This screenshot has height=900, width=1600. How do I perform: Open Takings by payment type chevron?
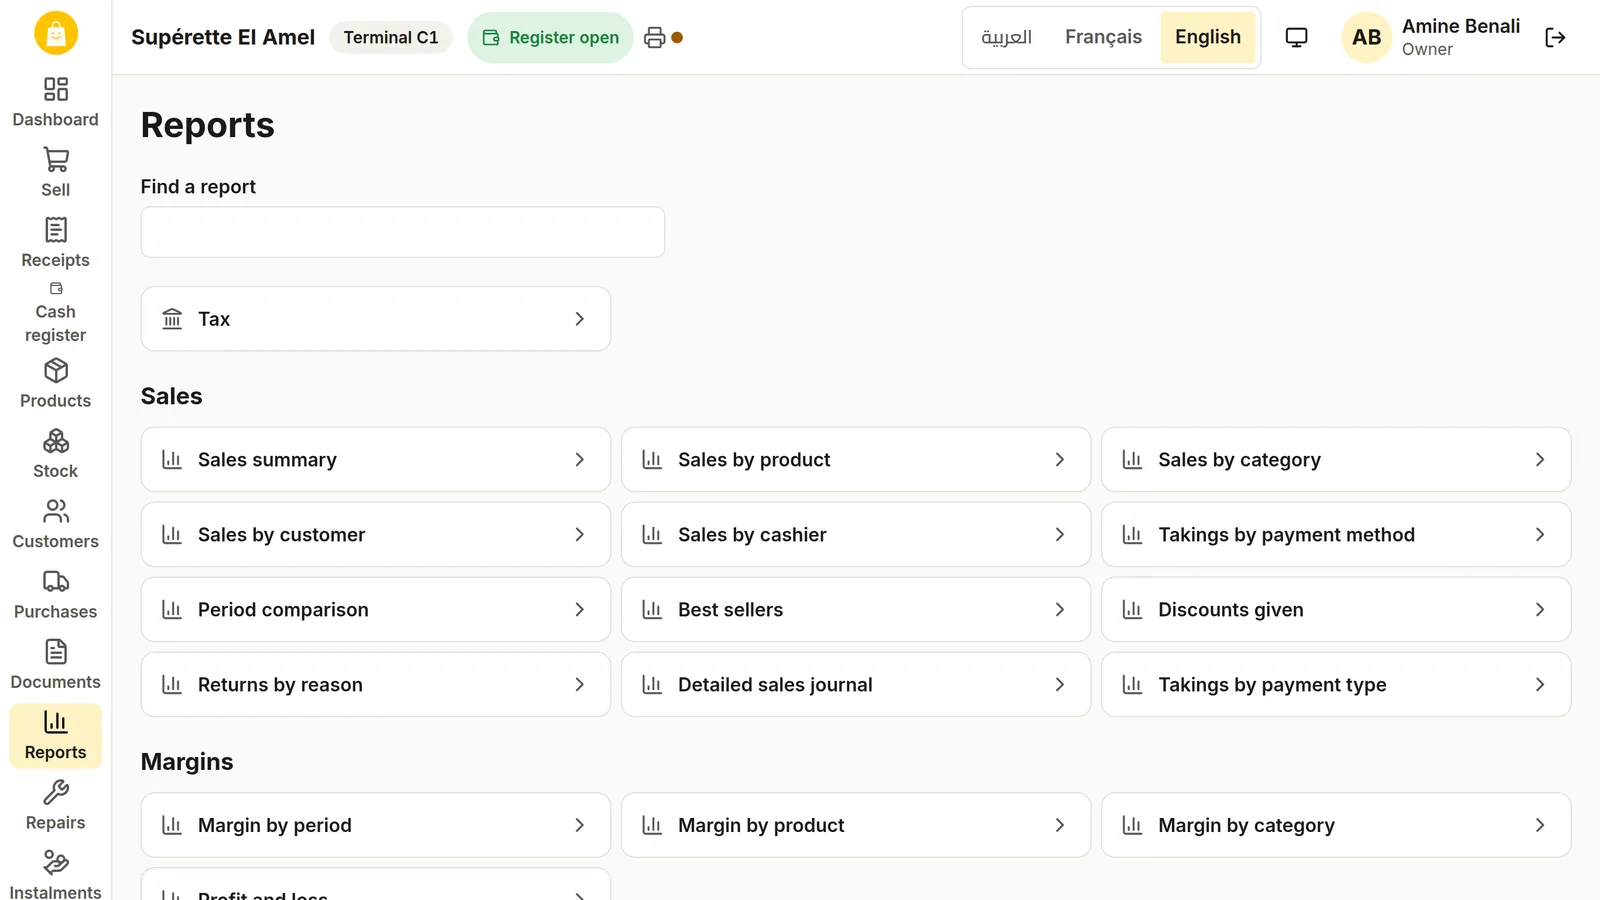coord(1540,685)
